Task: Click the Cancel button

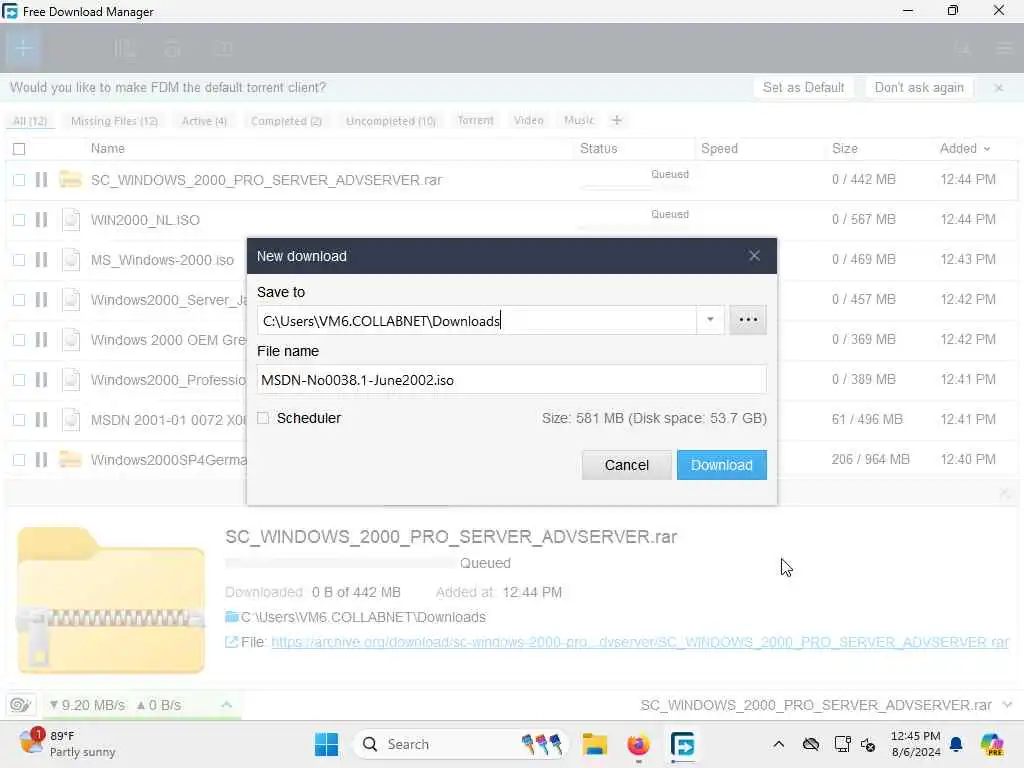Action: pyautogui.click(x=626, y=465)
